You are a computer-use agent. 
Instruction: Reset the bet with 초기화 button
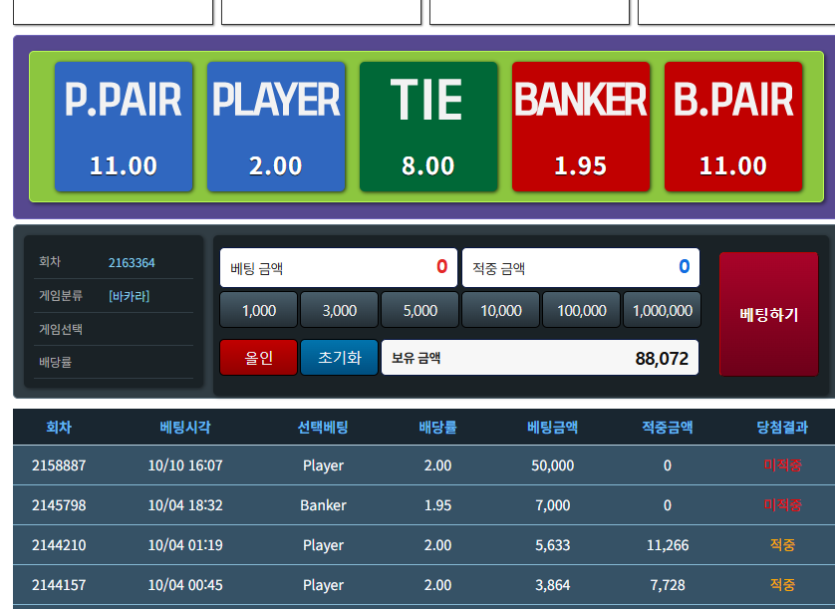tap(339, 358)
